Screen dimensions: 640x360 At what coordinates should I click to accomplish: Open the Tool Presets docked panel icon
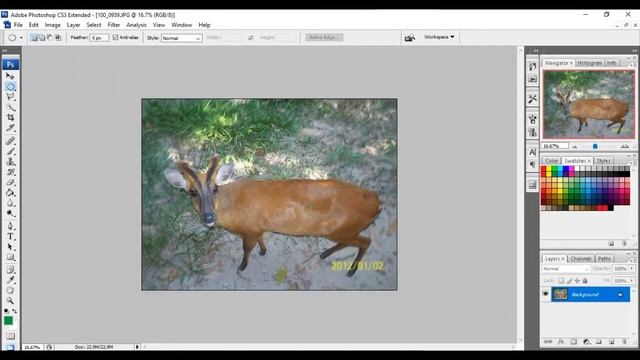[532, 99]
